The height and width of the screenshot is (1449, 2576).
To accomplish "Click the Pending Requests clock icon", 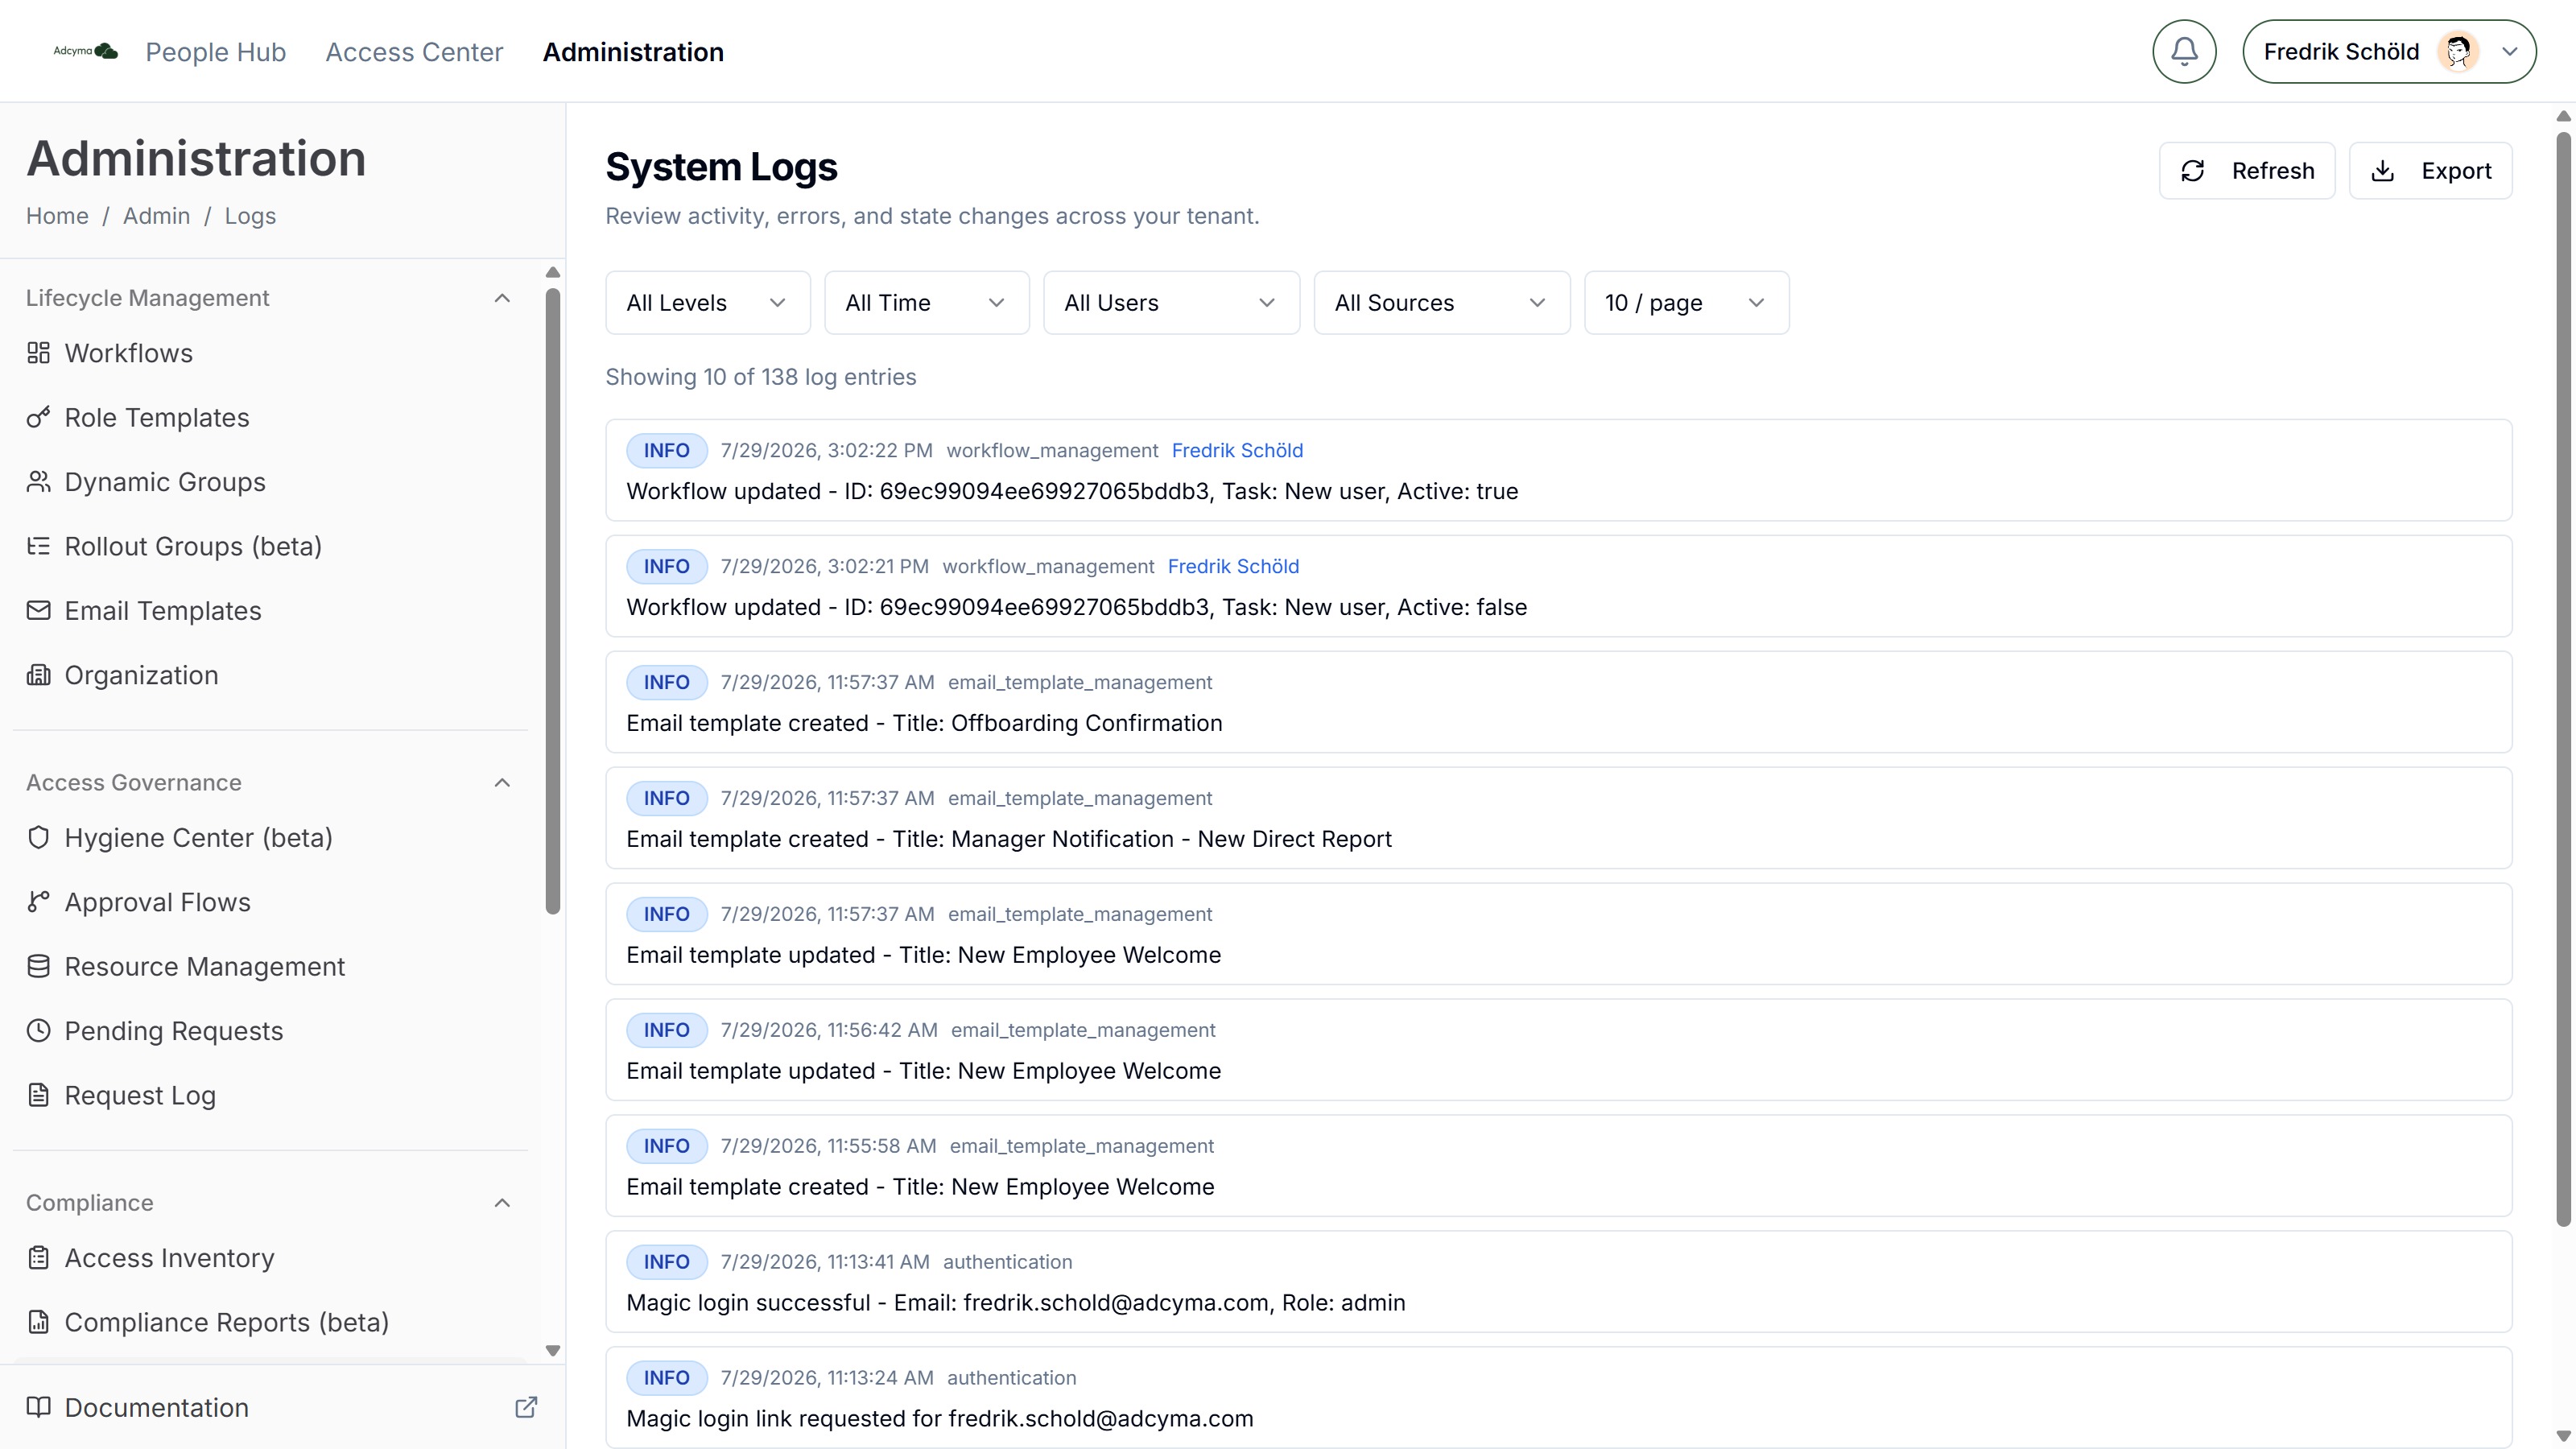I will tap(38, 1031).
